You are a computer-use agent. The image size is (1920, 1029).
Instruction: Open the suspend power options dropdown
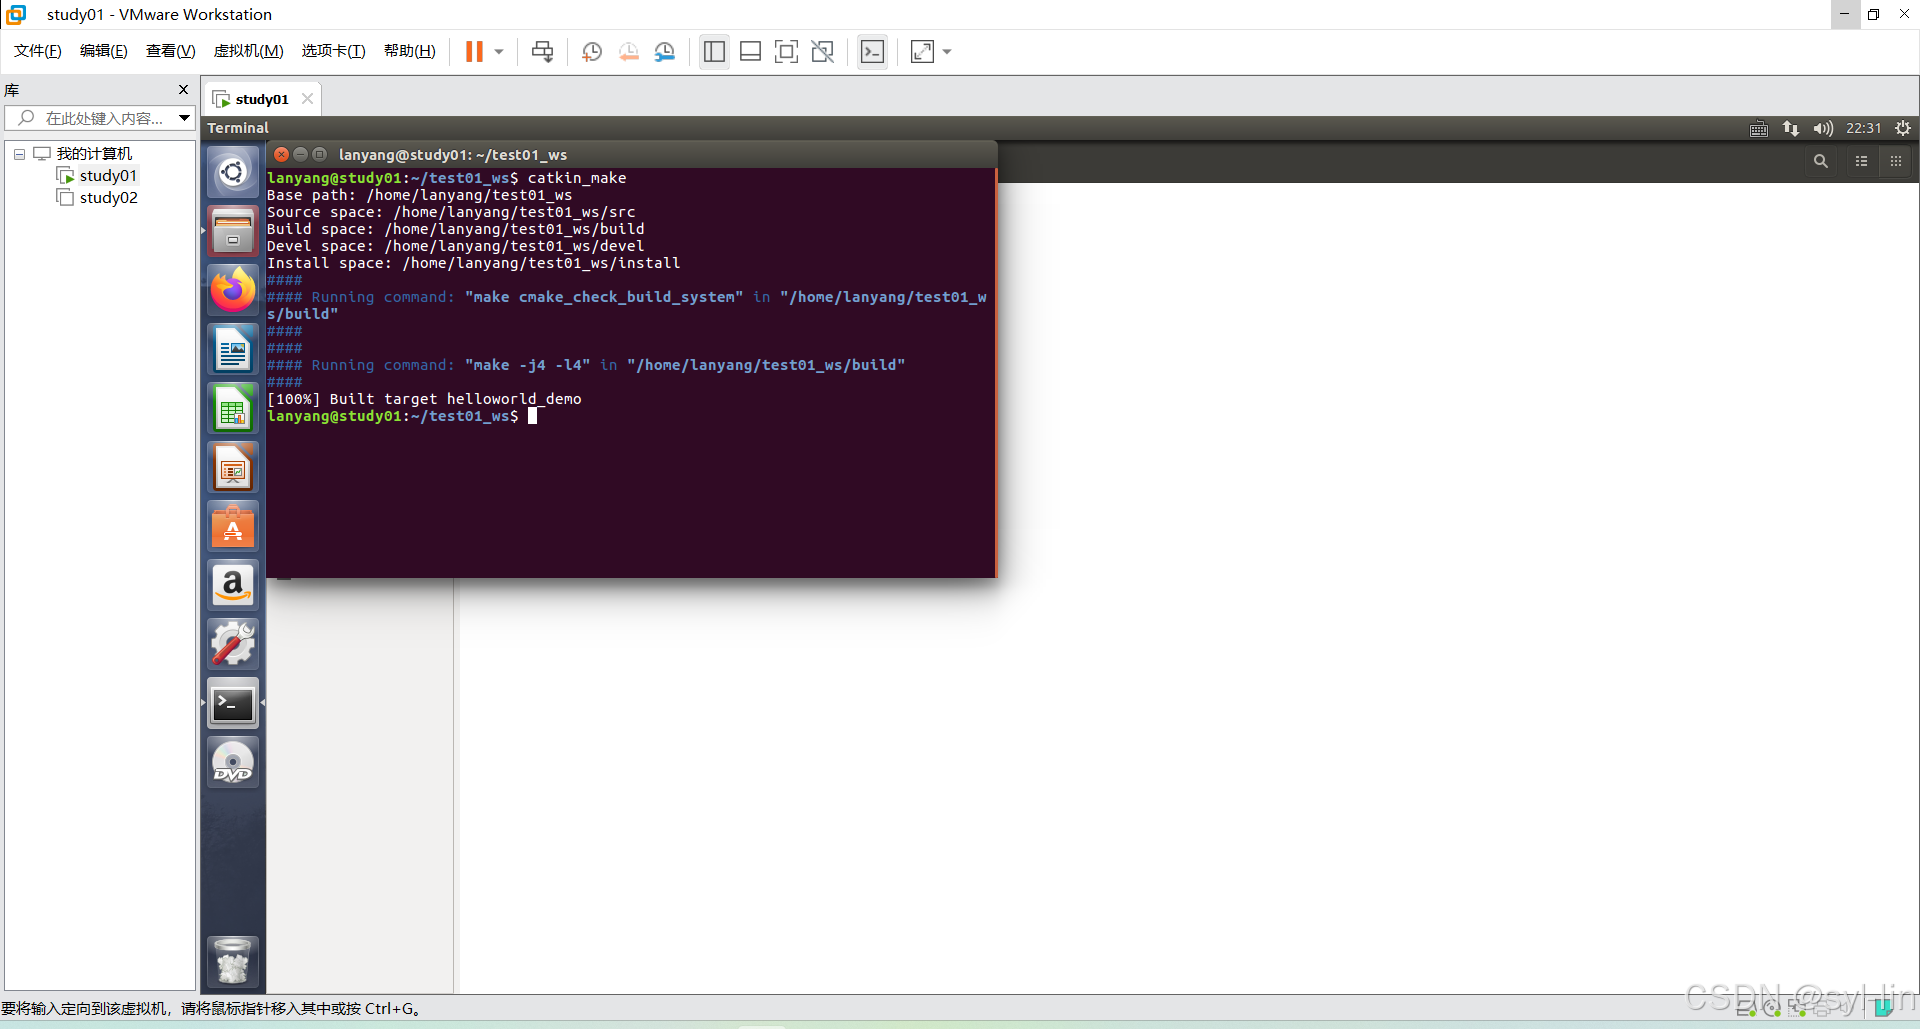pos(497,51)
